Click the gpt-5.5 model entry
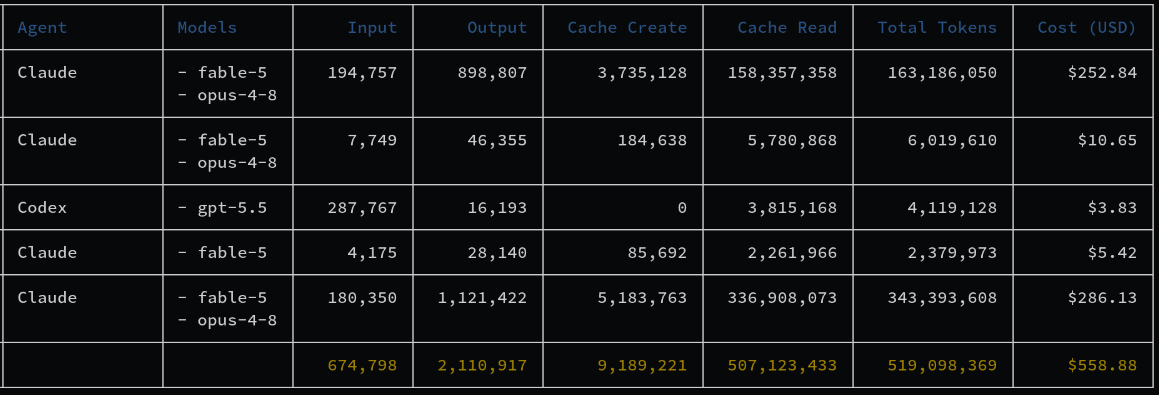This screenshot has height=395, width=1159. coord(222,208)
